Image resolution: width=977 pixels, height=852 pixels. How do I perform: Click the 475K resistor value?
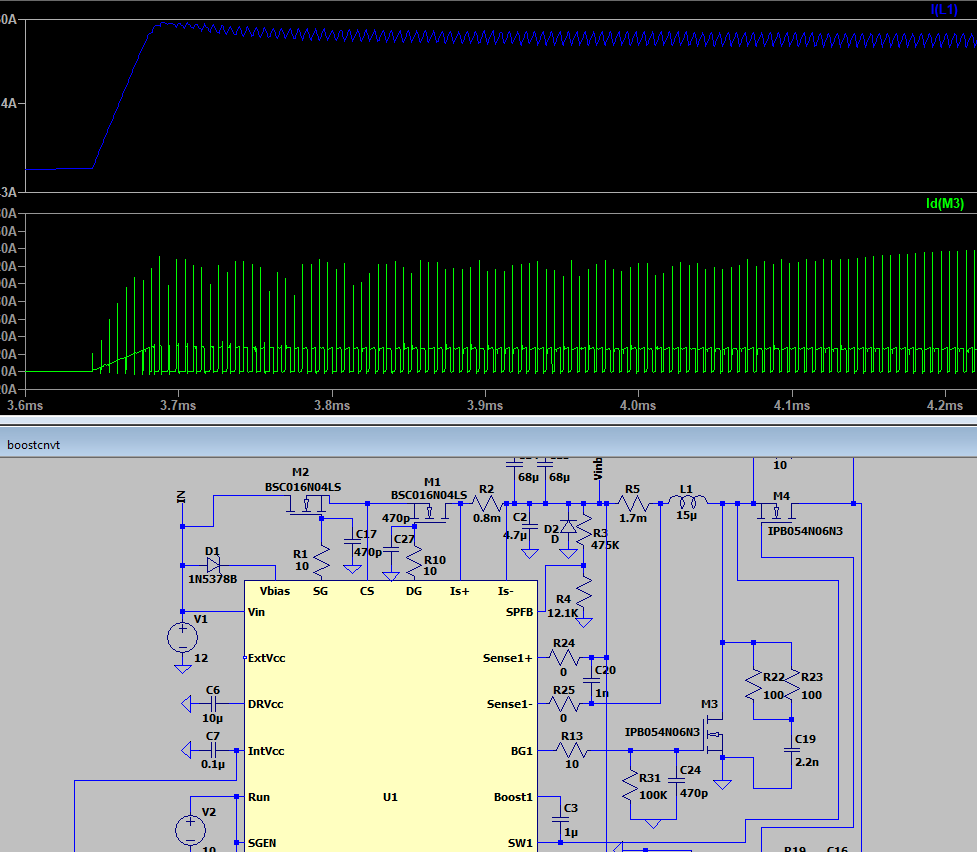[x=605, y=545]
